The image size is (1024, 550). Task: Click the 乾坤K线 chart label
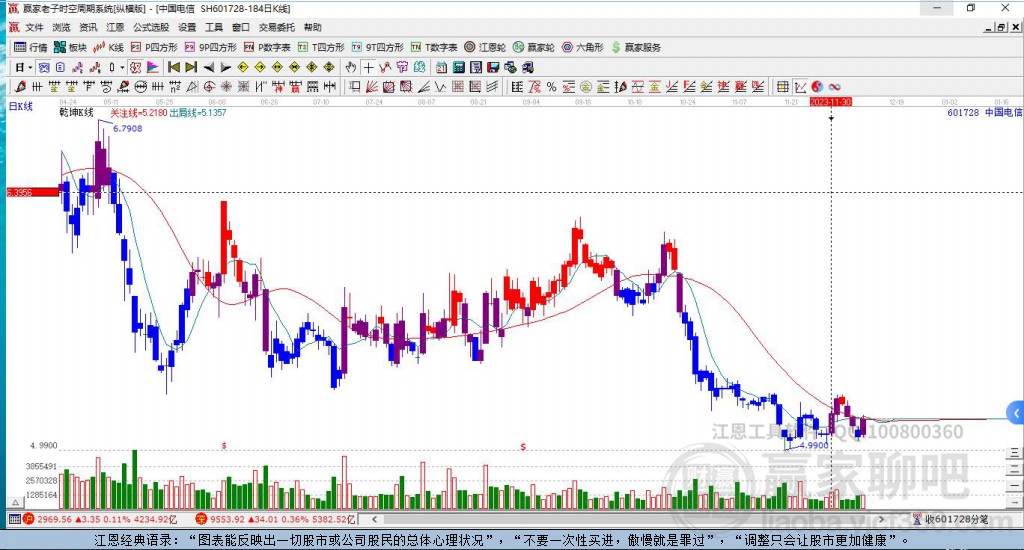coord(76,113)
